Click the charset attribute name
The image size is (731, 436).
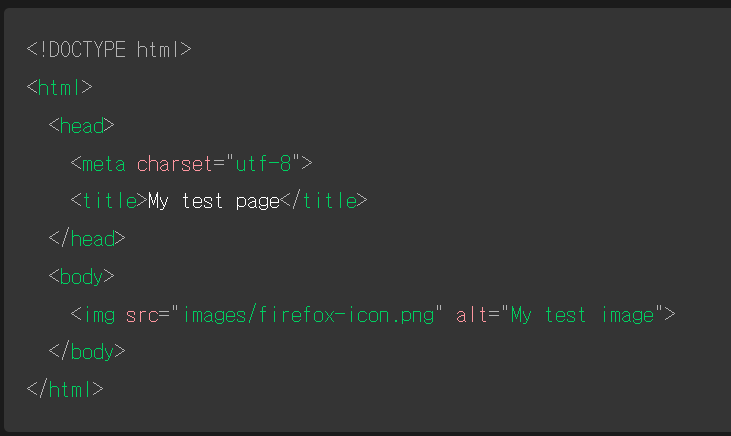click(176, 163)
